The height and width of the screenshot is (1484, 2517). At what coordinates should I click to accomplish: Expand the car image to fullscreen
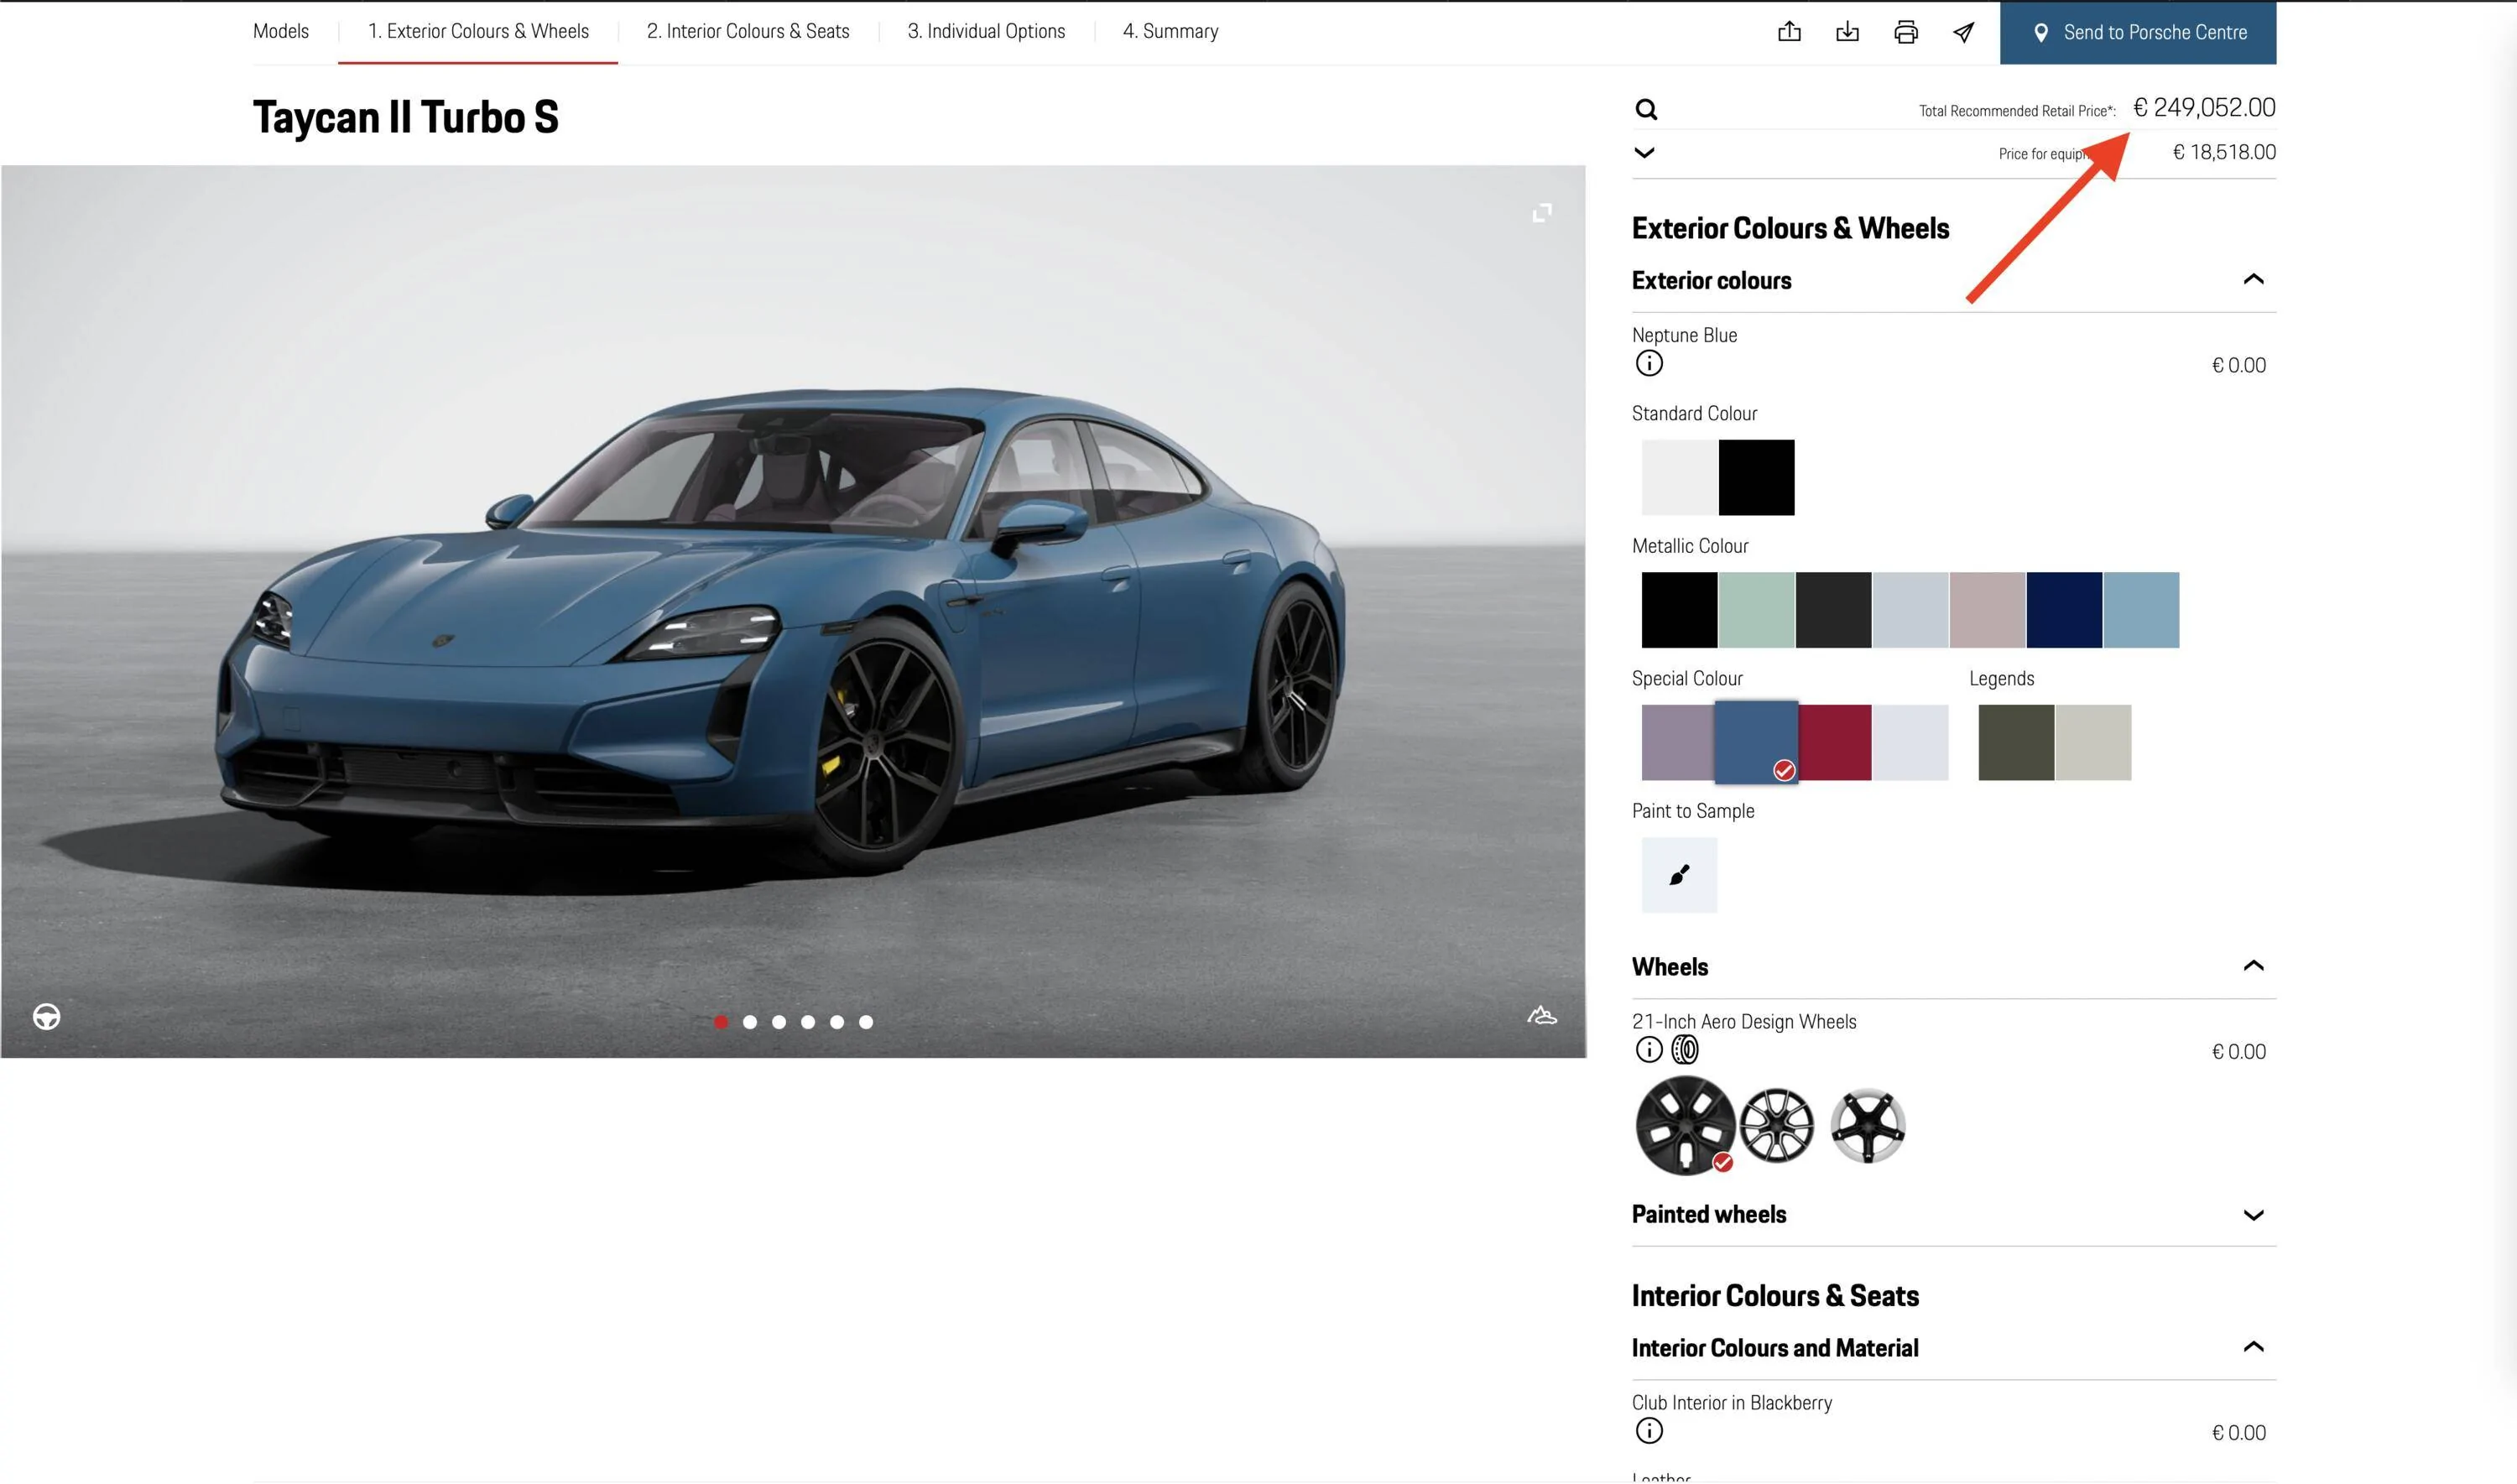pos(1542,213)
